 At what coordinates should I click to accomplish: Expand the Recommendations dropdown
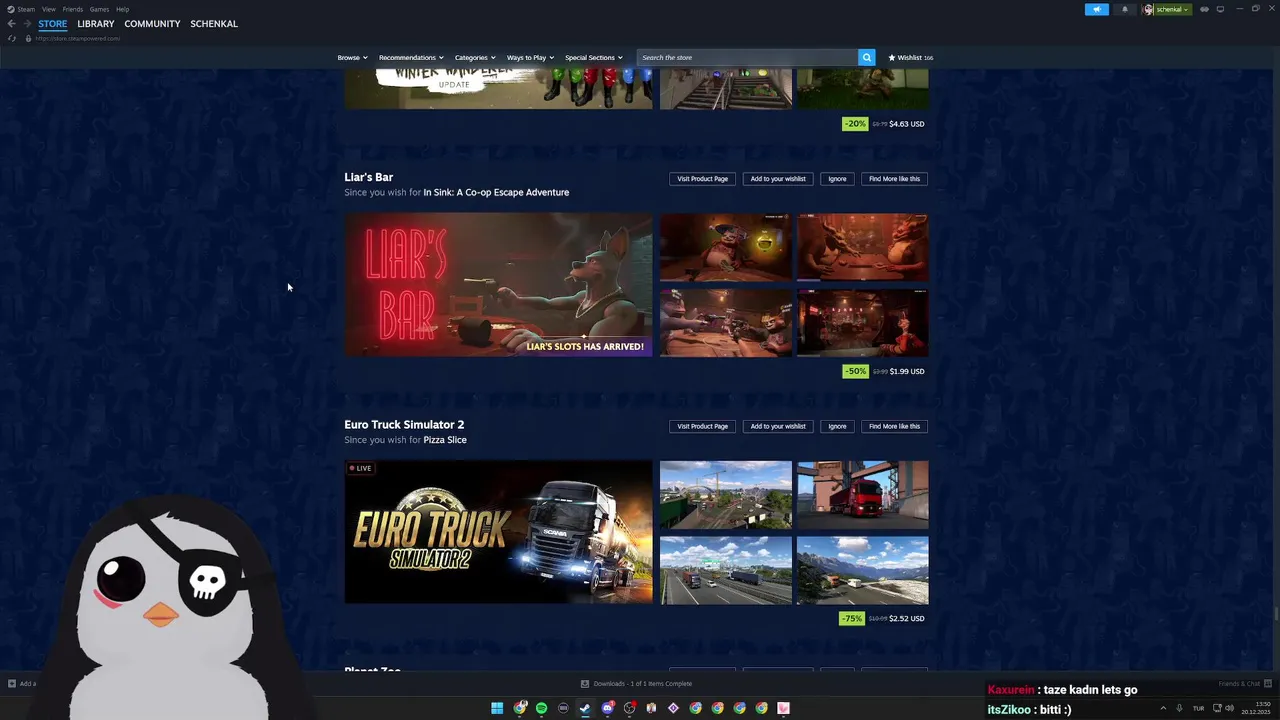coord(410,57)
